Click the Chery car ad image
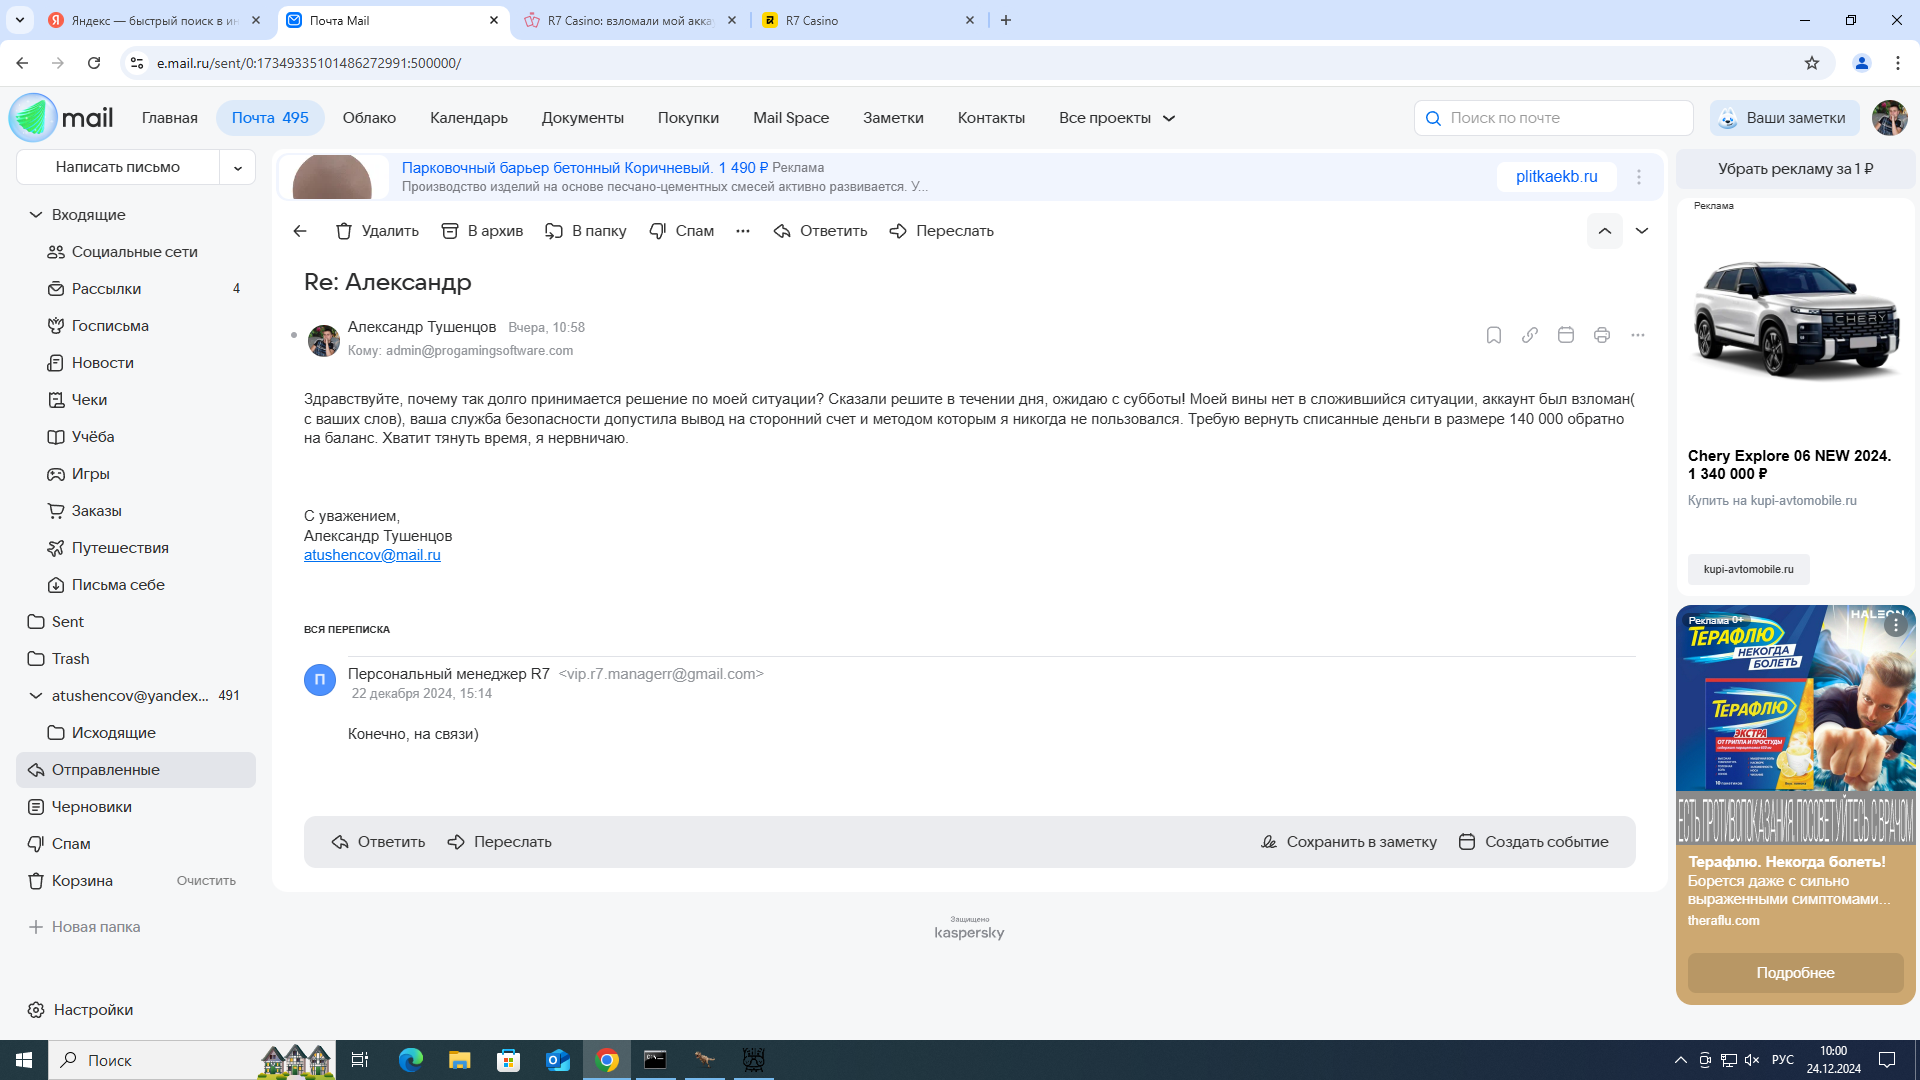1920x1080 pixels. (x=1796, y=322)
